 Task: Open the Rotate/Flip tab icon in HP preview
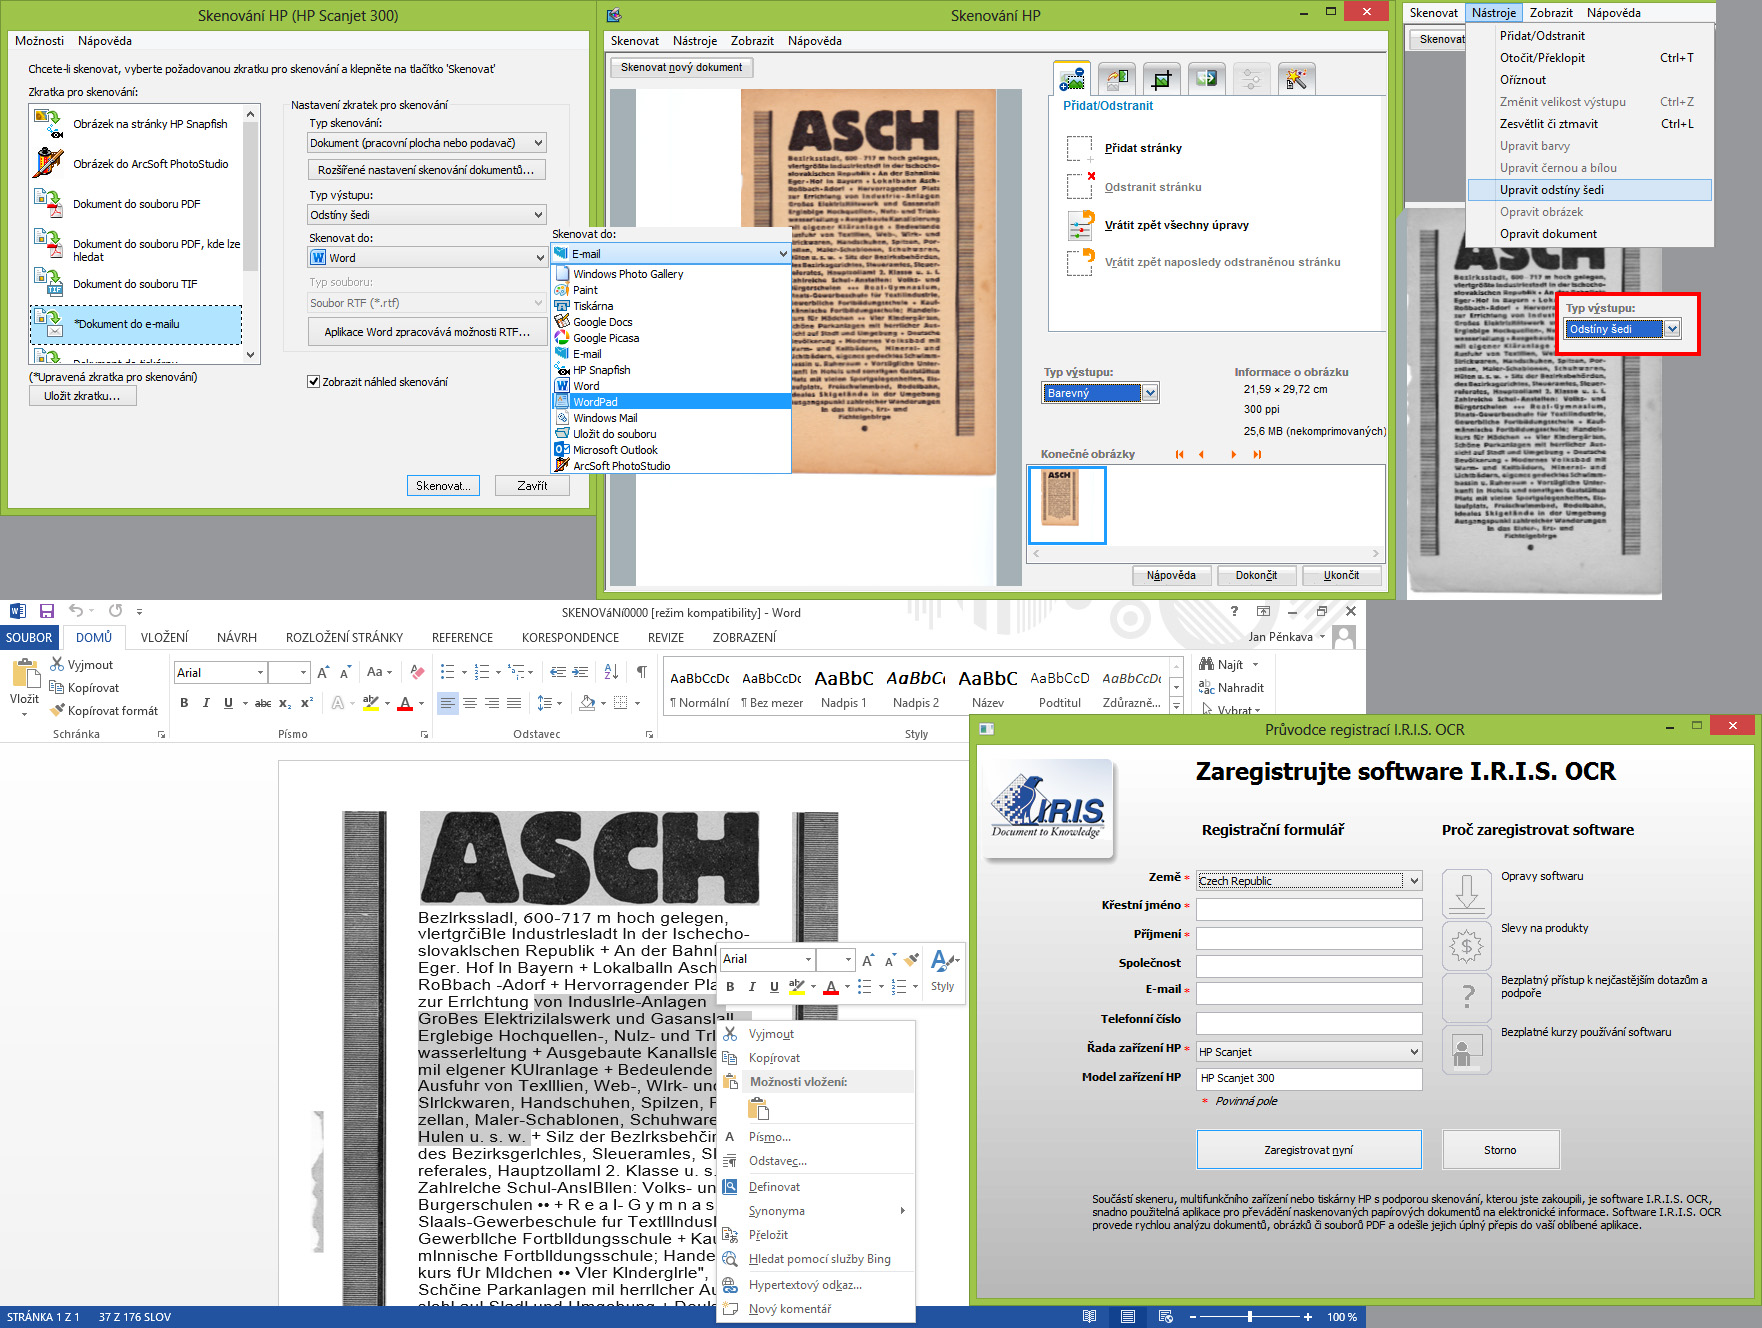point(1115,78)
